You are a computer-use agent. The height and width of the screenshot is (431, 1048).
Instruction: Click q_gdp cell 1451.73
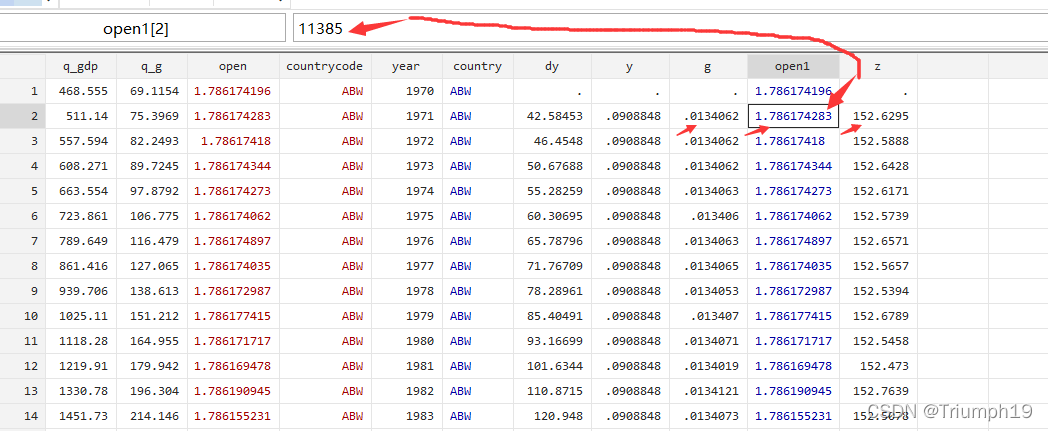tap(83, 416)
